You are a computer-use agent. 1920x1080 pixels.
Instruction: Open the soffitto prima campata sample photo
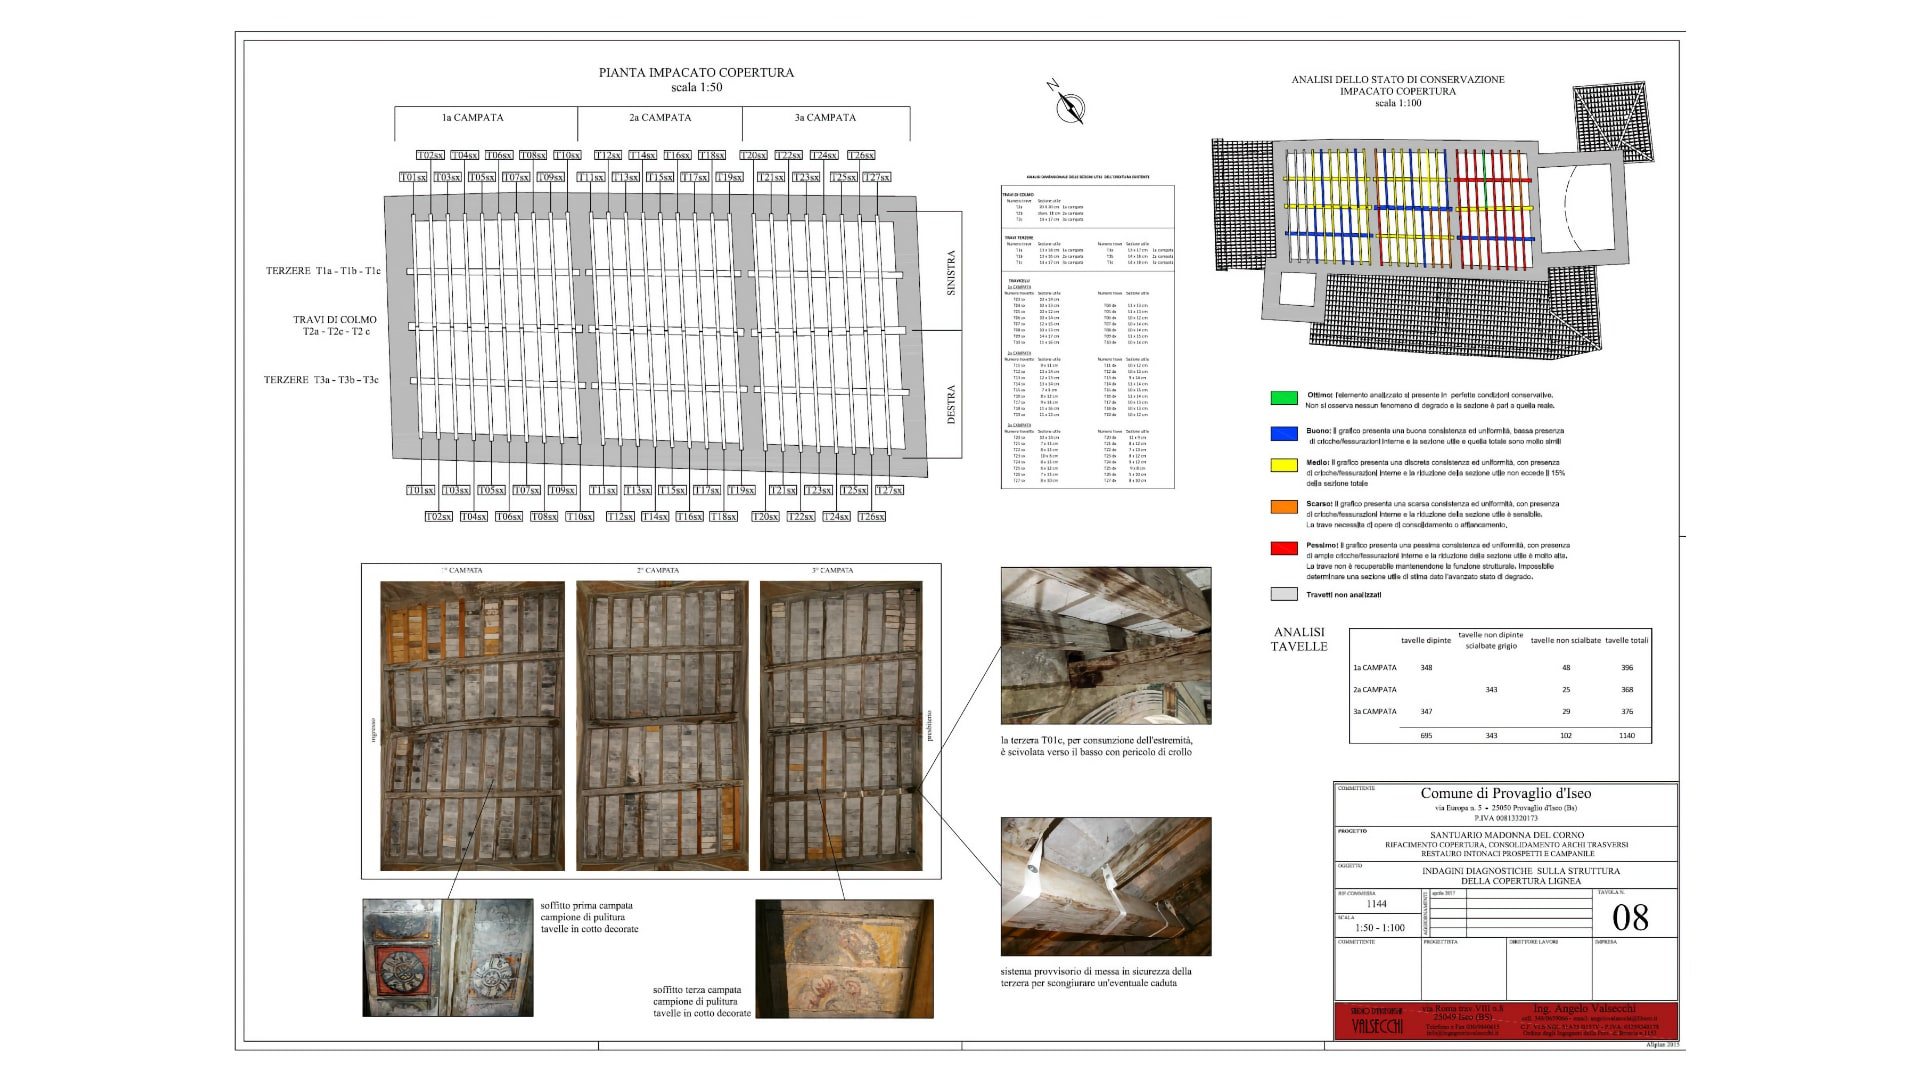pos(448,958)
